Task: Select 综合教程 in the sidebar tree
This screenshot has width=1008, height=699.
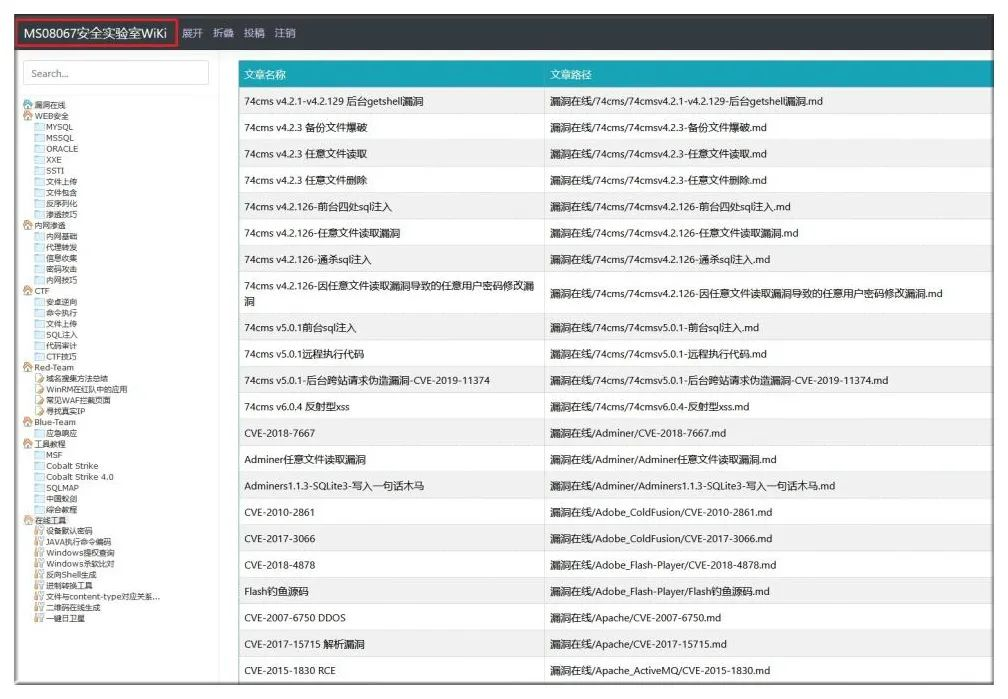Action: click(61, 509)
